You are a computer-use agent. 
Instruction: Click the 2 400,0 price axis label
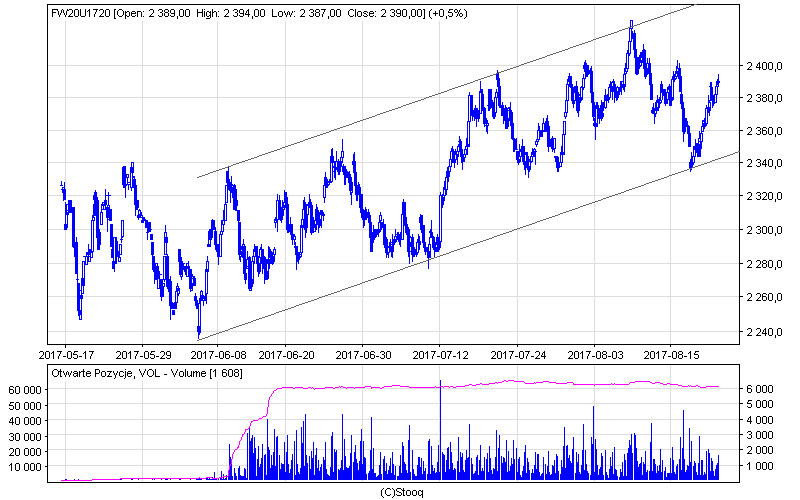(764, 66)
